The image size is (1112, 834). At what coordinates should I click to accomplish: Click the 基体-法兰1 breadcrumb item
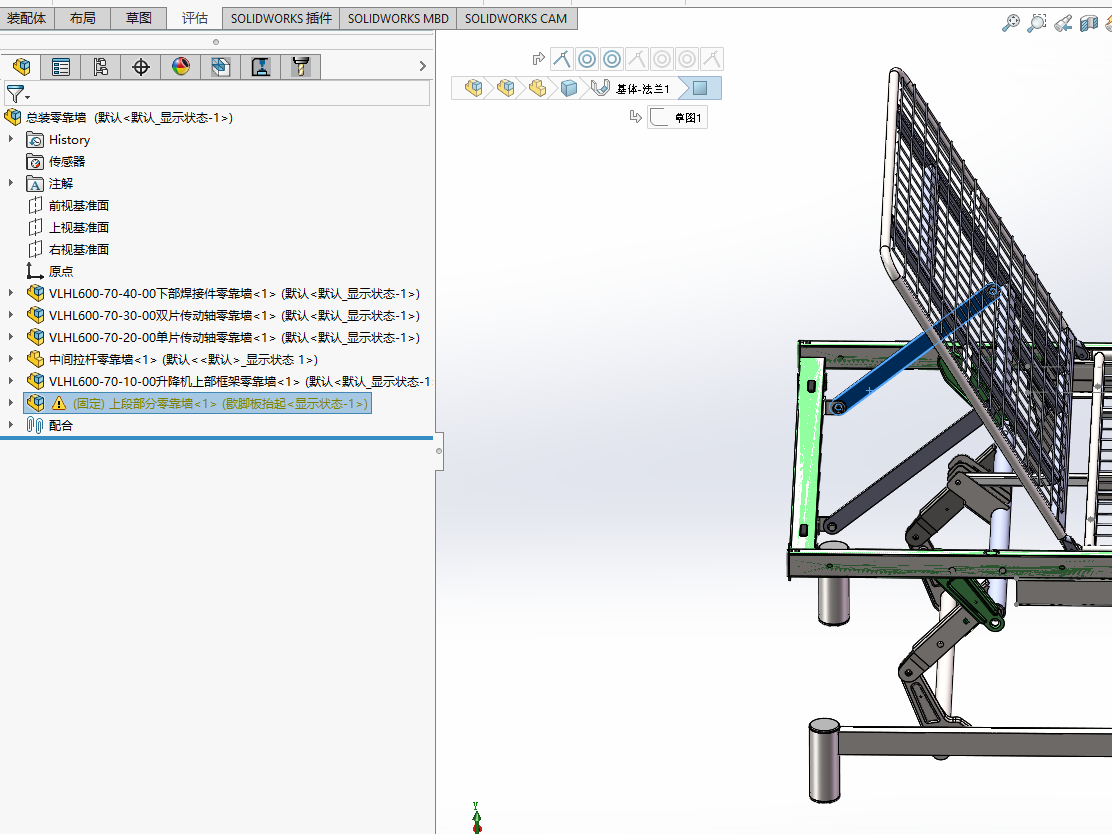643,88
